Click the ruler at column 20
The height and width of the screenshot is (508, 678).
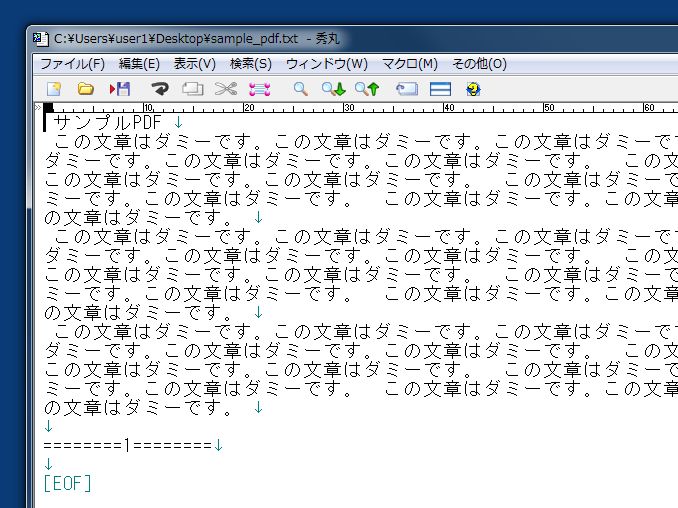[x=249, y=108]
